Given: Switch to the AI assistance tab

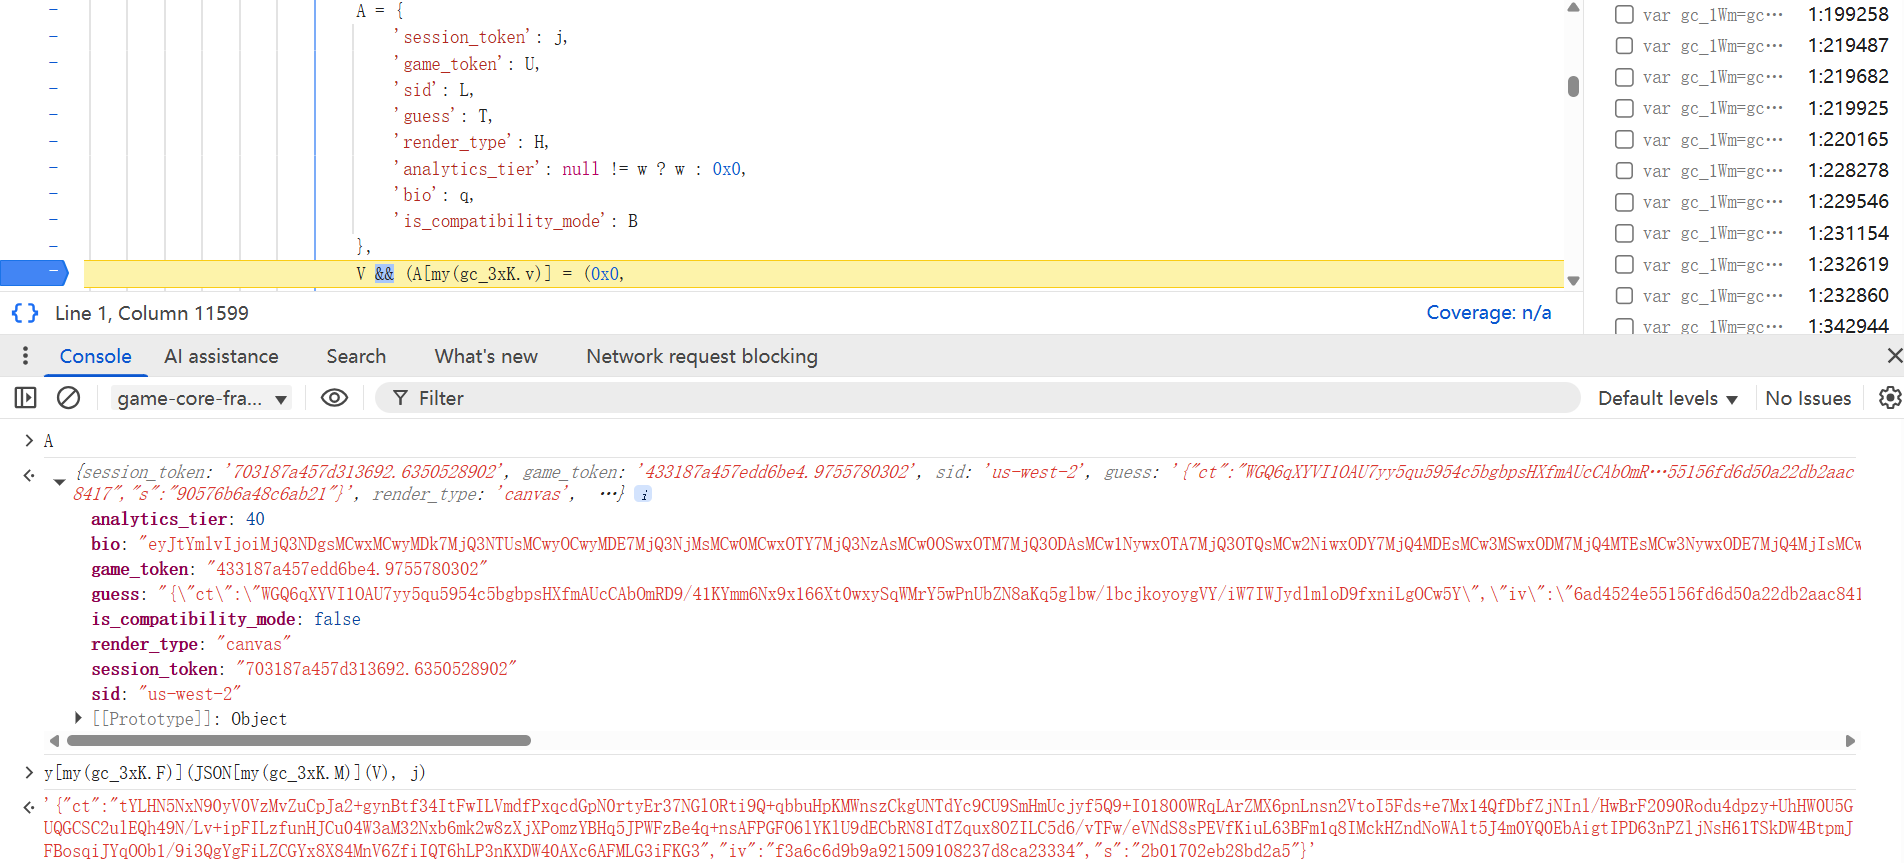Looking at the screenshot, I should 221,356.
